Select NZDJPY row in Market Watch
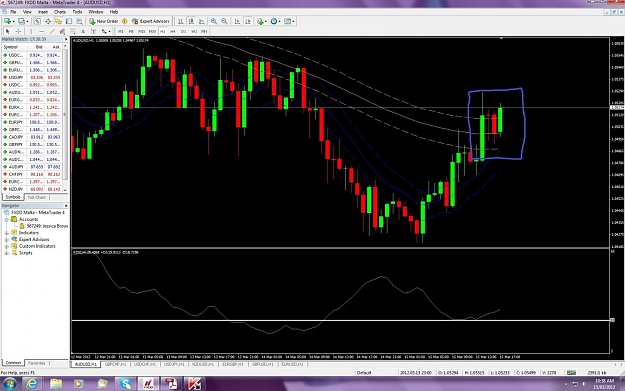The width and height of the screenshot is (625, 391). [x=32, y=189]
